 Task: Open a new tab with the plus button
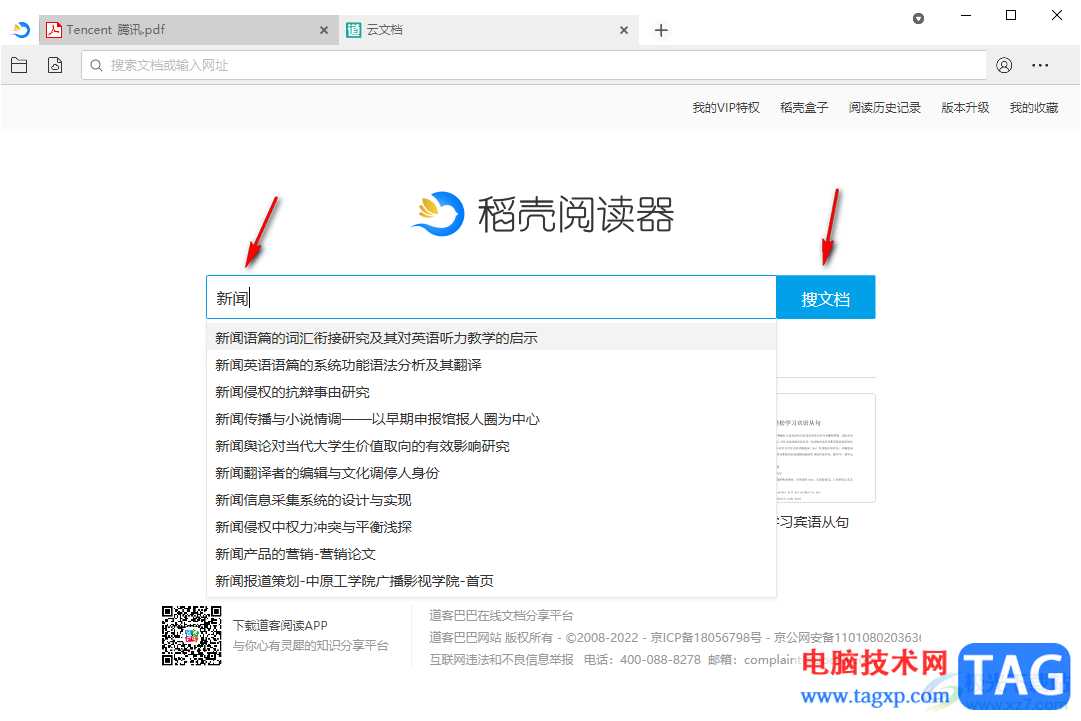(x=661, y=30)
